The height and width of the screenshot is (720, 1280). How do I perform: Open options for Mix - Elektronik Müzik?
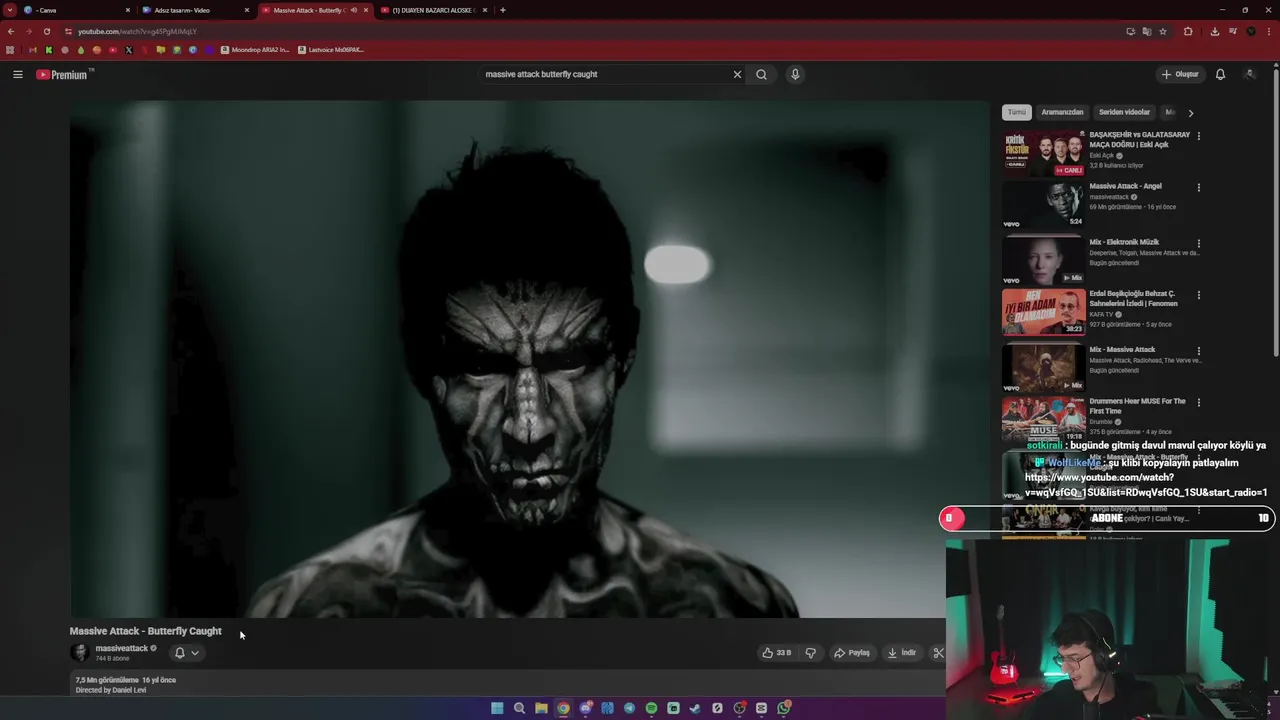1198,244
